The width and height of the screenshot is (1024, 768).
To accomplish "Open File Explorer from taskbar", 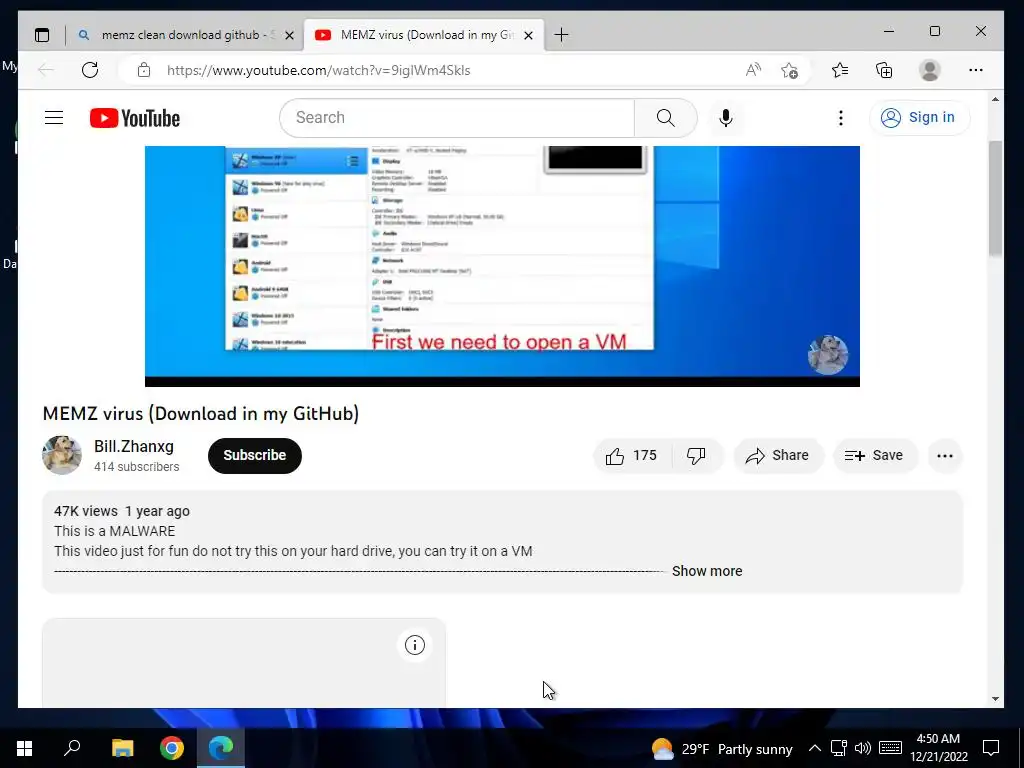I will coord(122,748).
